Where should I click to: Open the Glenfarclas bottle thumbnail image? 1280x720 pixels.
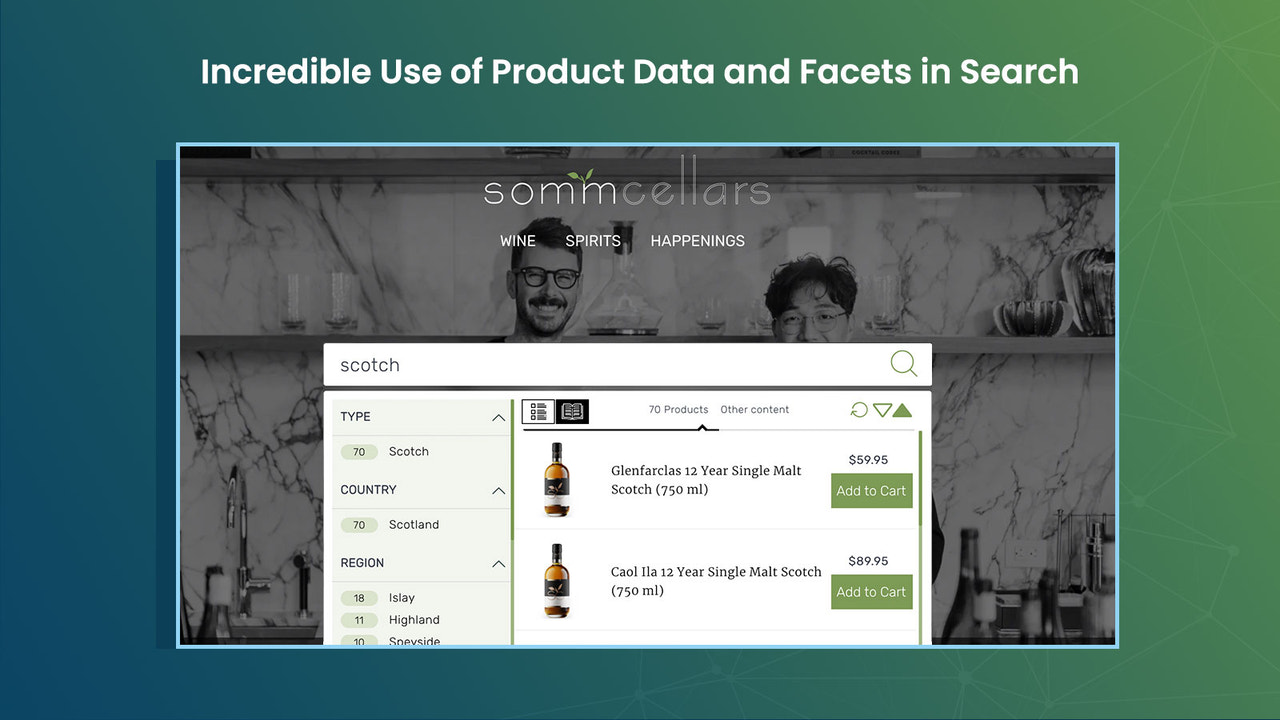click(556, 480)
